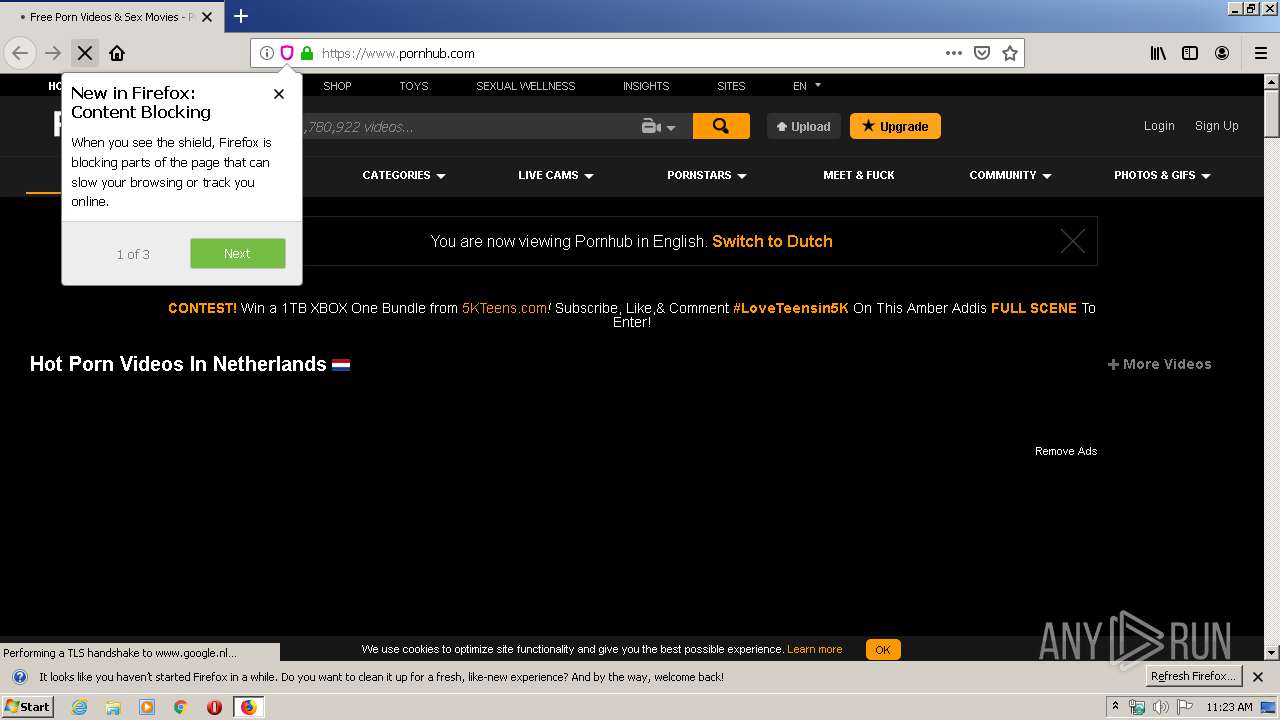Click the More Videos link
The height and width of the screenshot is (720, 1280).
point(1160,364)
